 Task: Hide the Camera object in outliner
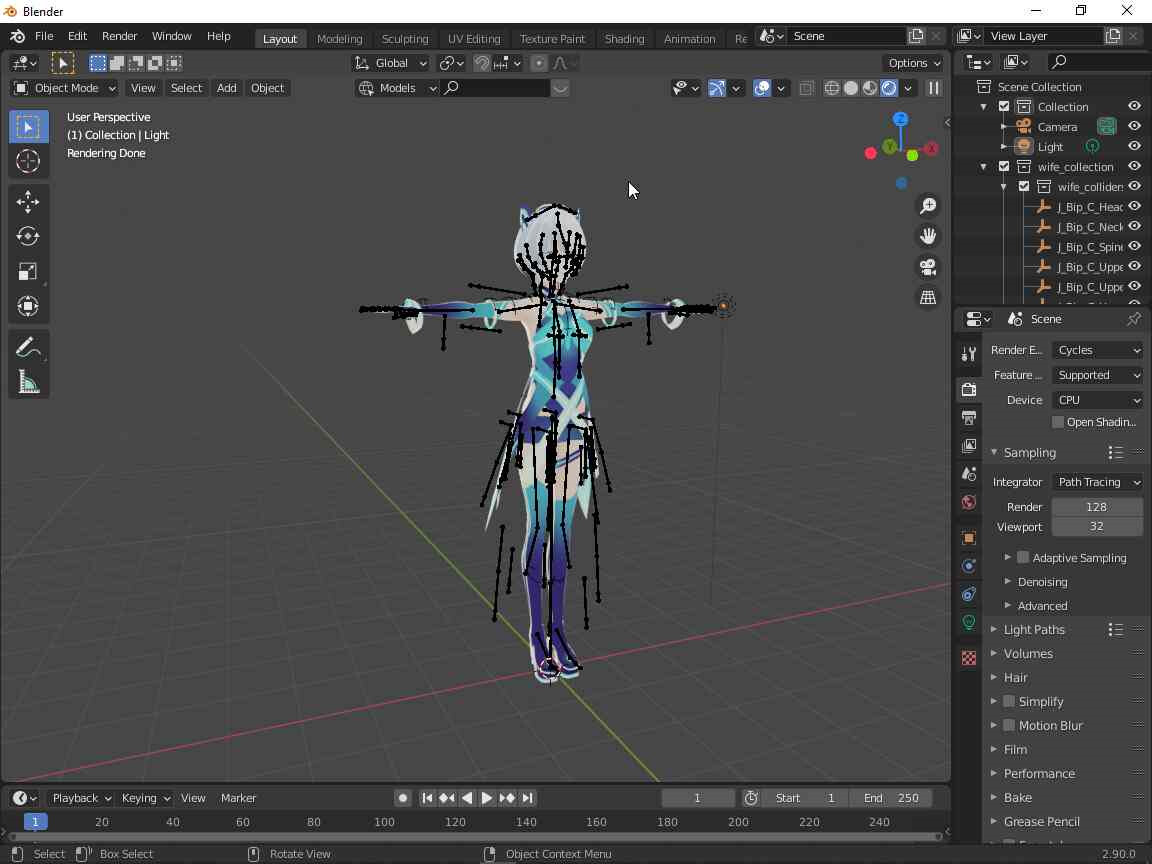coord(1134,126)
